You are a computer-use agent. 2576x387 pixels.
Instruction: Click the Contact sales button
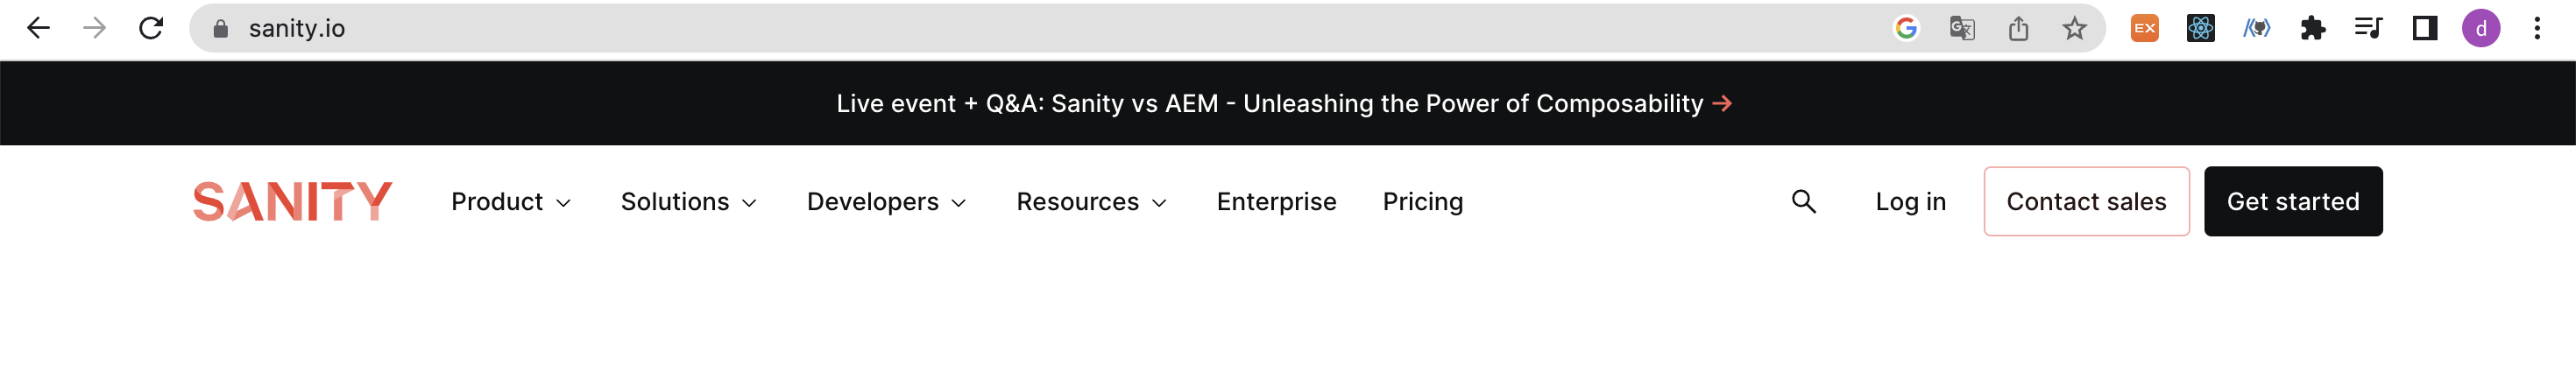2086,202
